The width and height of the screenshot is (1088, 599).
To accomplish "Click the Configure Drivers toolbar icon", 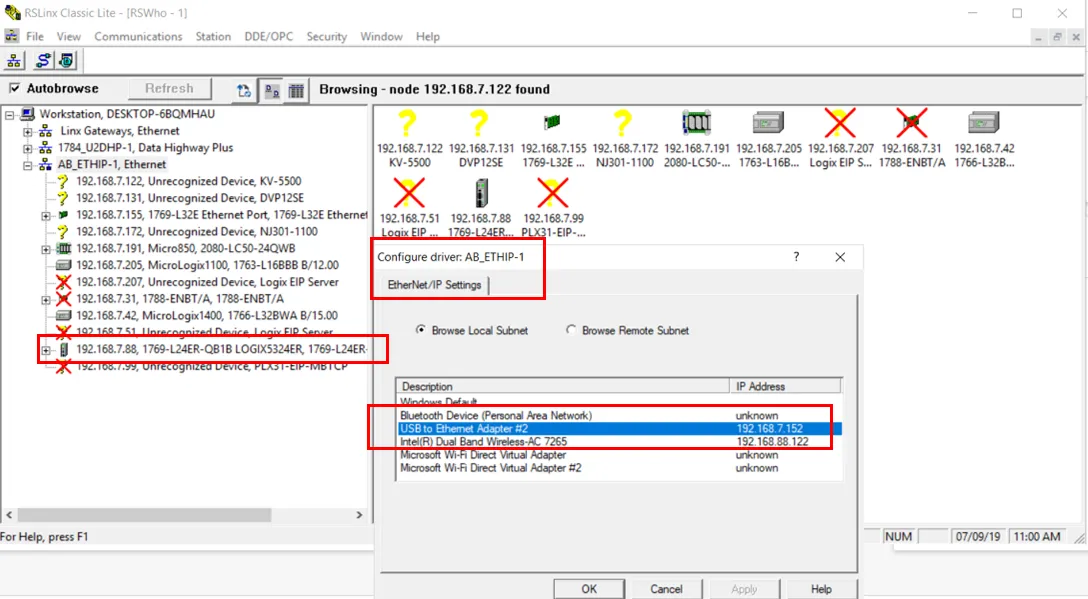I will tap(43, 61).
